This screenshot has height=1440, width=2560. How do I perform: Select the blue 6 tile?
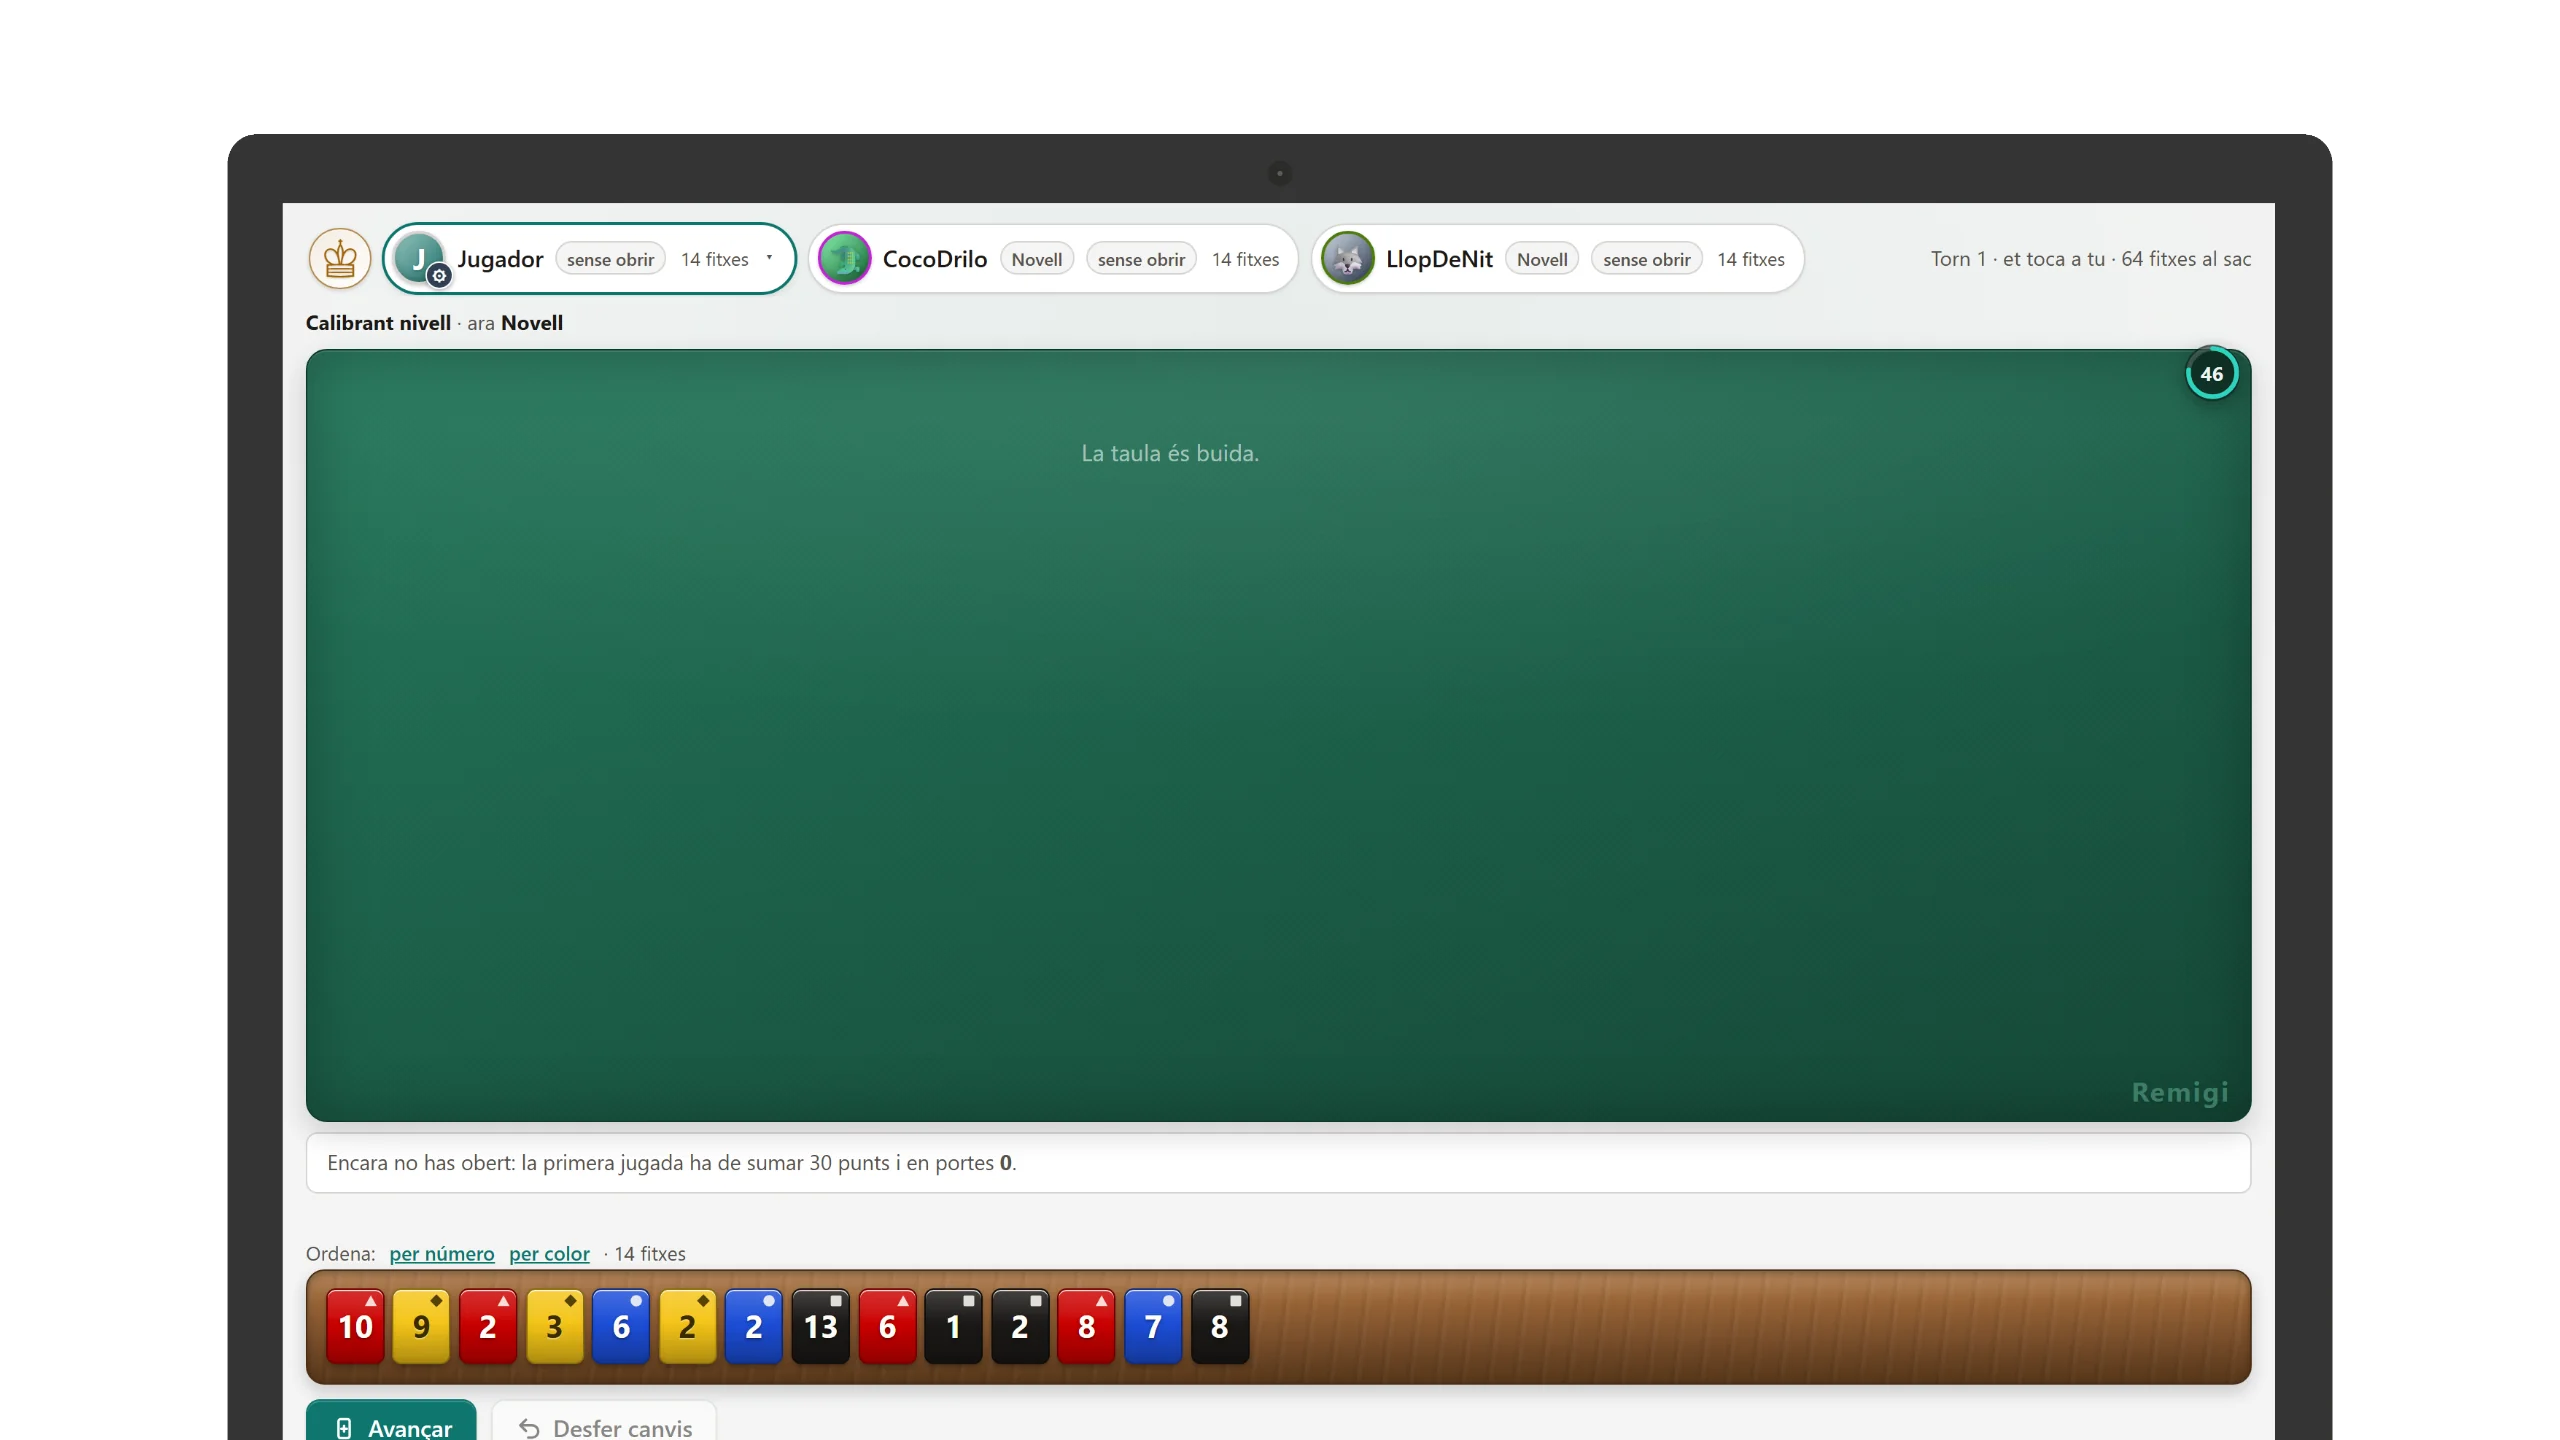point(621,1326)
